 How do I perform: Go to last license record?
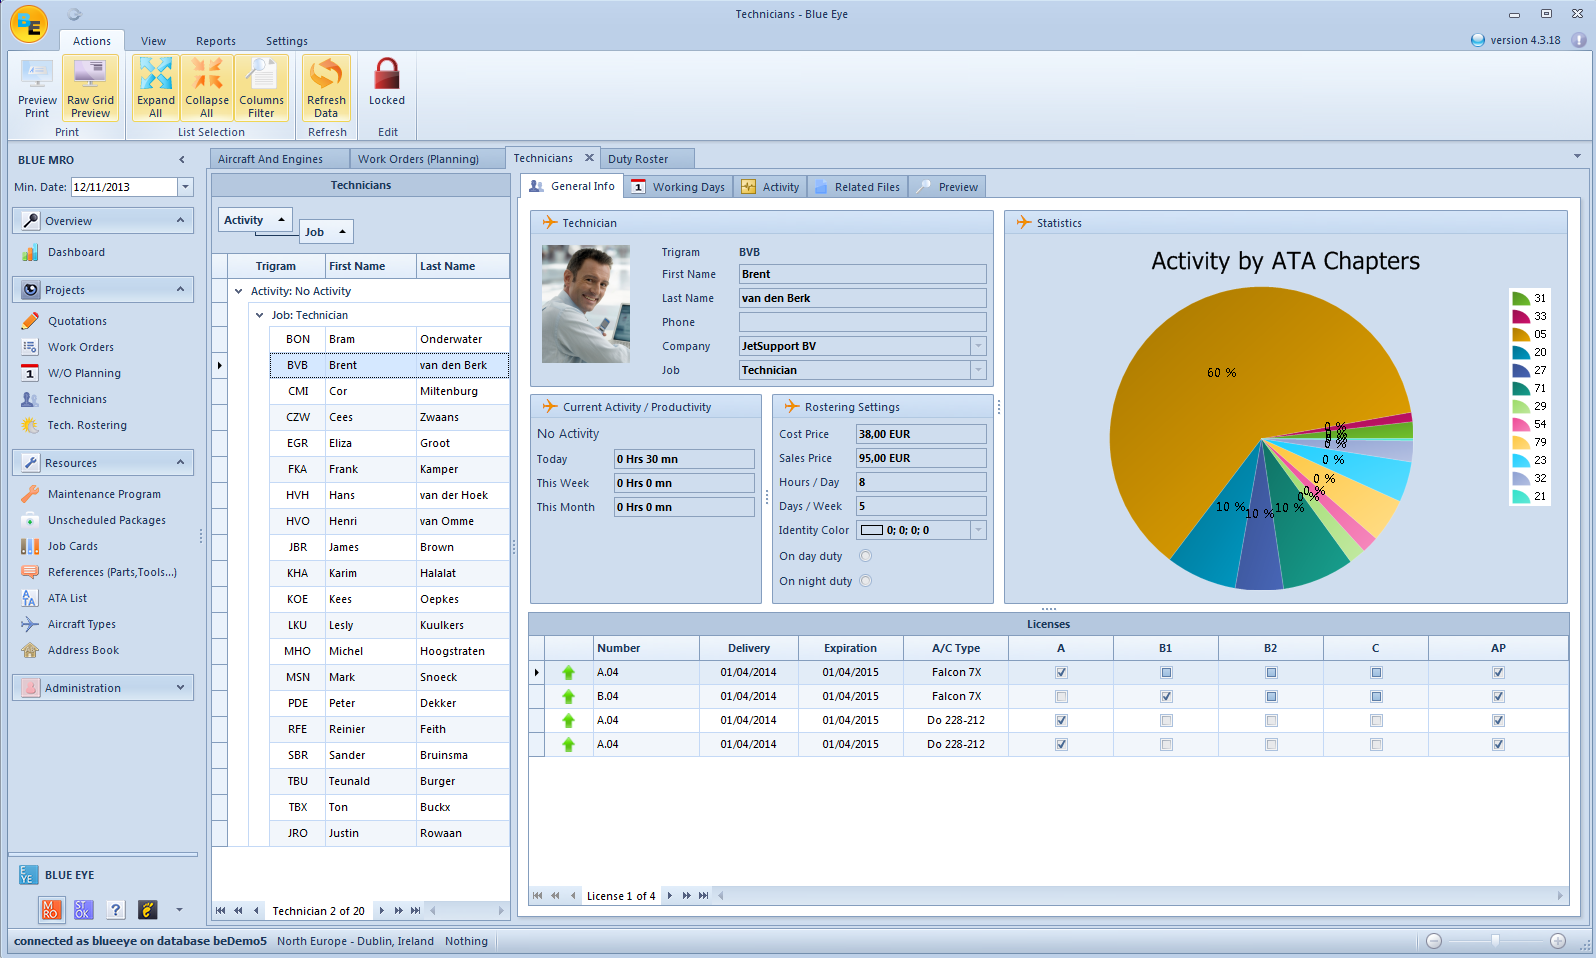703,895
